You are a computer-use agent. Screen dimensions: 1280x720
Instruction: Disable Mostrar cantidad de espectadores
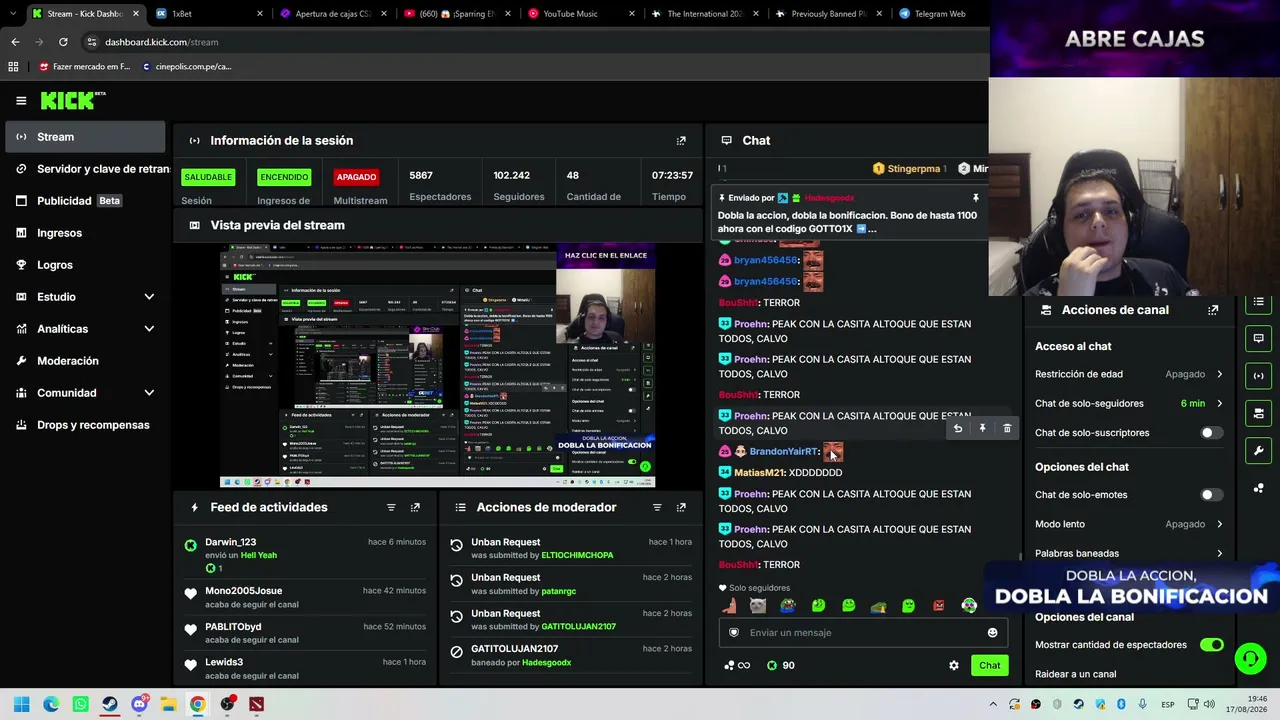[1211, 645]
